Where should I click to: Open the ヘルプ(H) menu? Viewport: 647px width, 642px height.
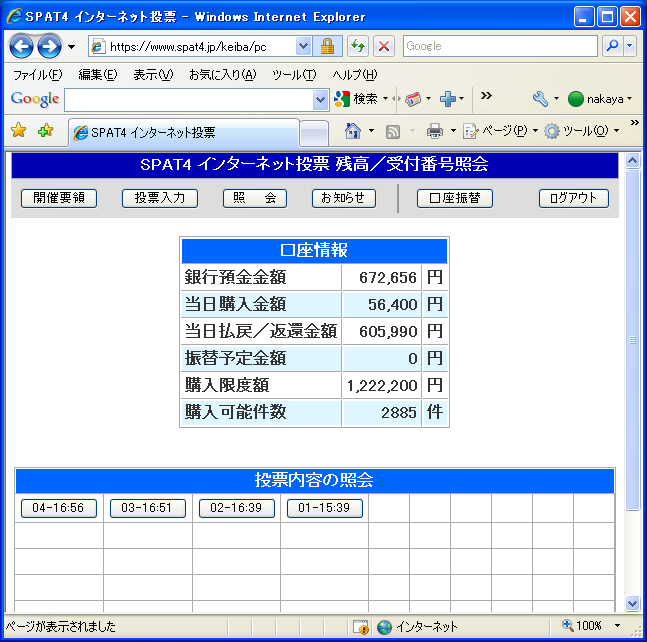pos(355,75)
